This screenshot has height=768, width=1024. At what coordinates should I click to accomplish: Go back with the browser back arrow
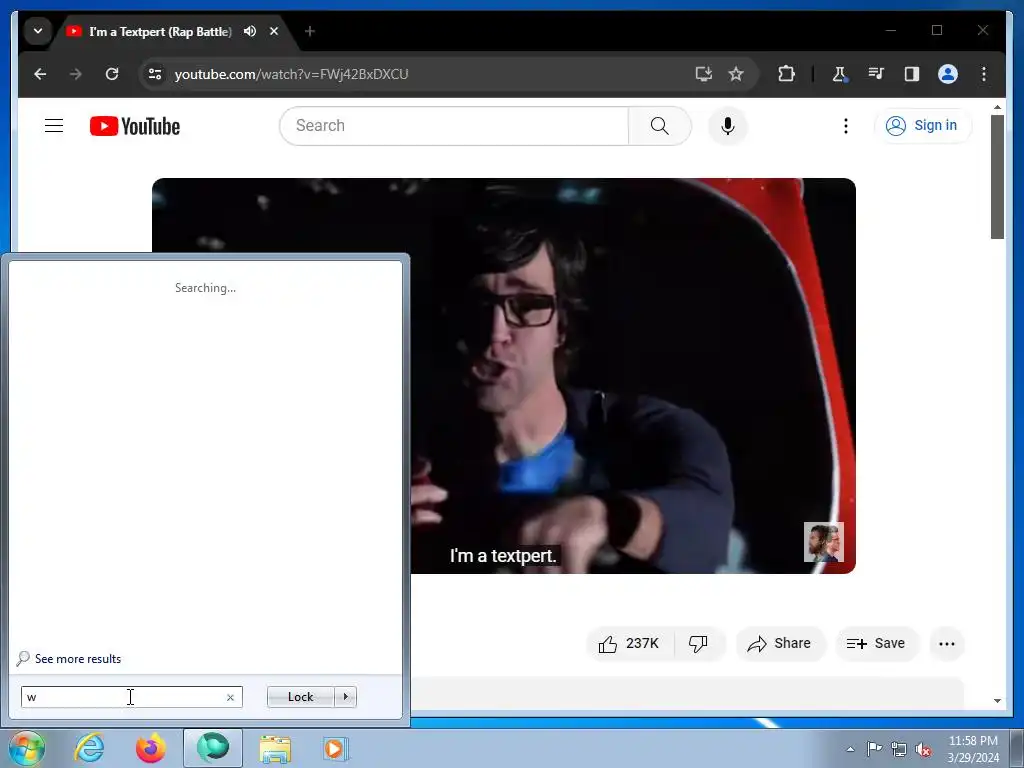click(x=40, y=74)
